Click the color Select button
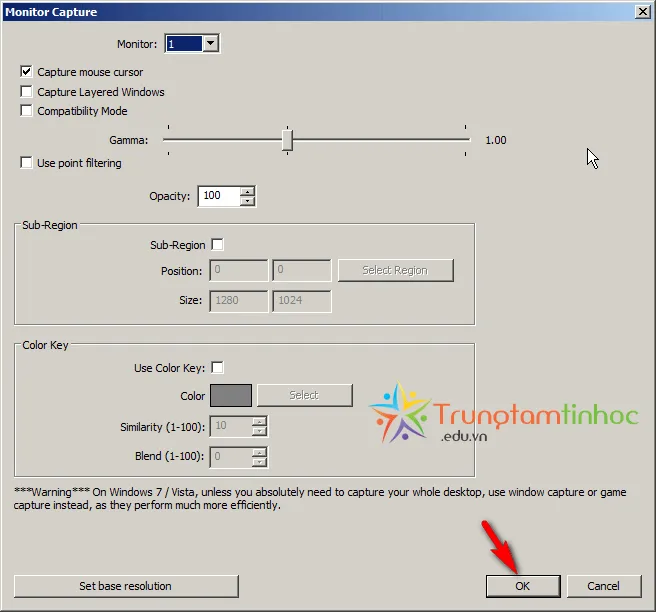Image resolution: width=656 pixels, height=612 pixels. click(304, 395)
